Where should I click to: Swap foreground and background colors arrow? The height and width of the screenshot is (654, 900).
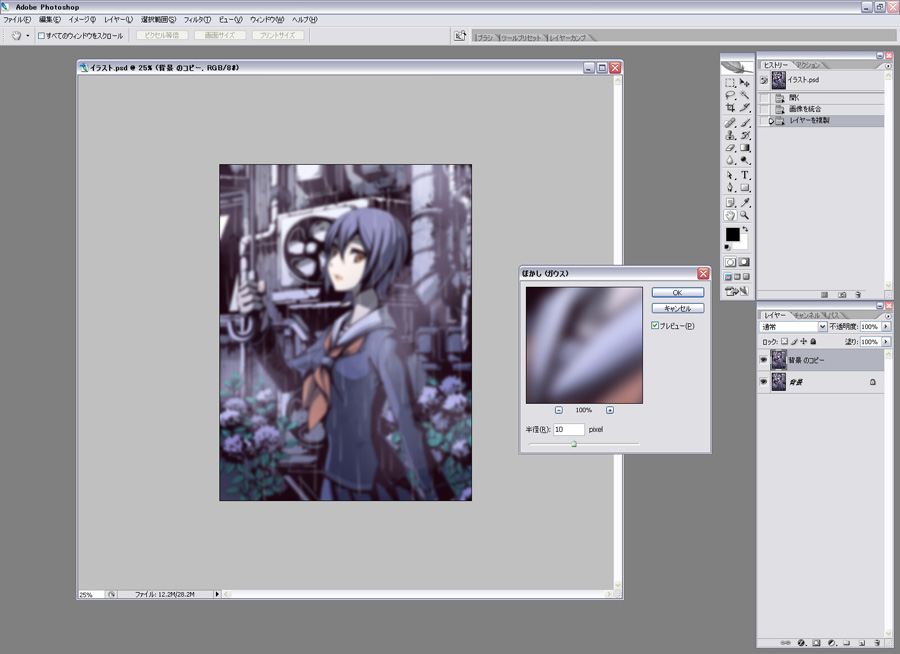[x=745, y=229]
